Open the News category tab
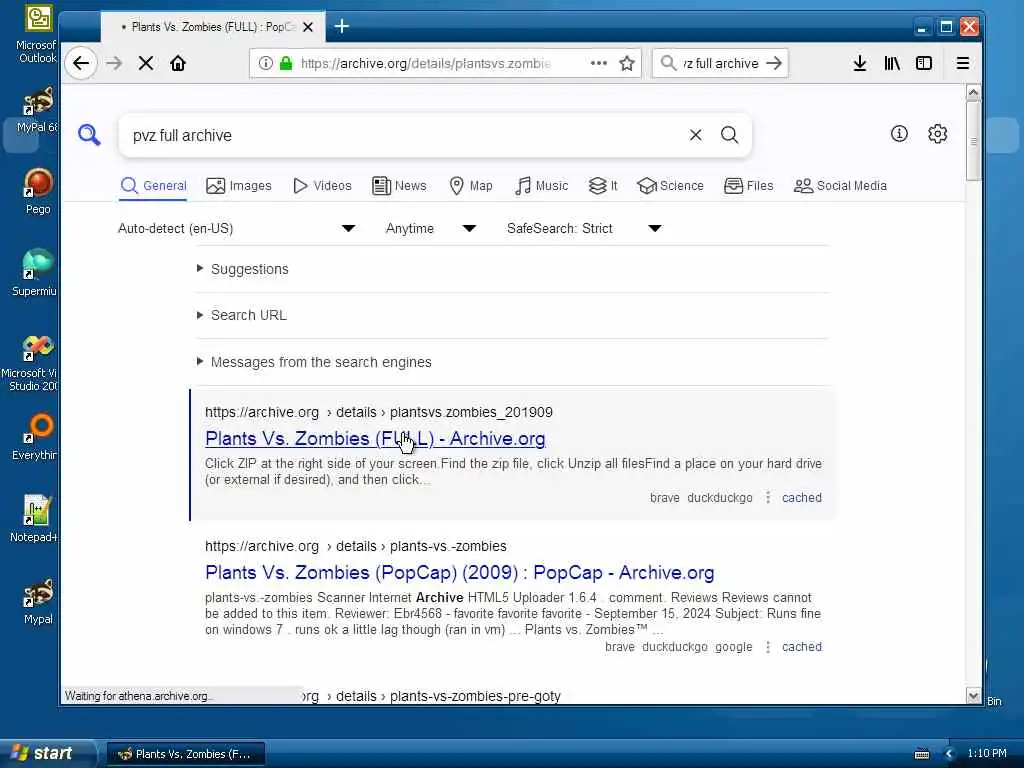 (399, 185)
